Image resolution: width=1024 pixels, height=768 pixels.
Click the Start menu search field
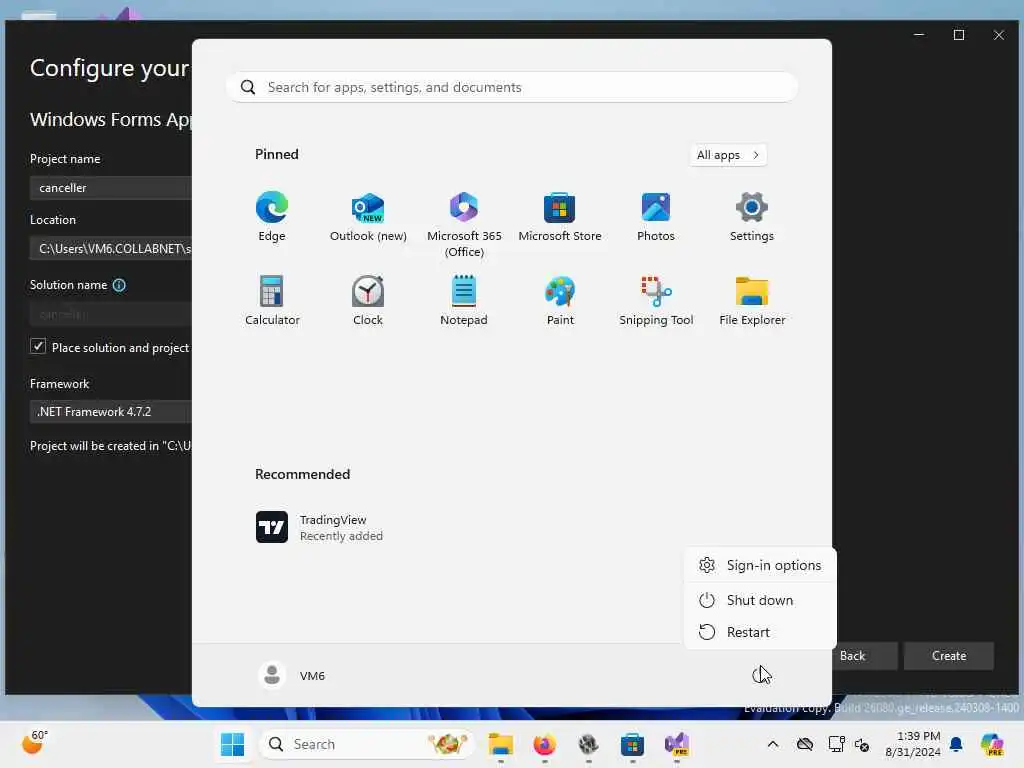click(x=512, y=88)
